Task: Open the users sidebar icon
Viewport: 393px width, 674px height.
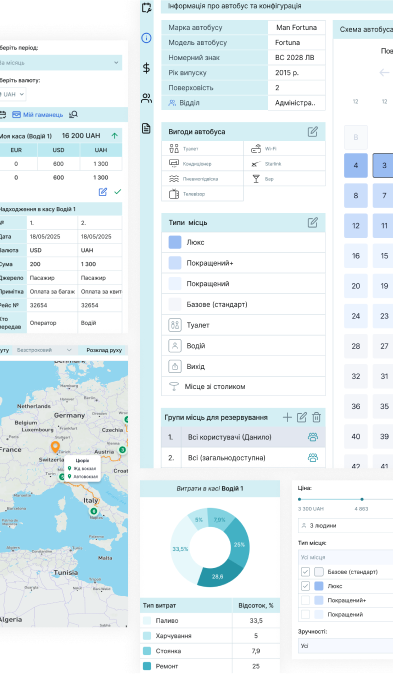Action: click(x=146, y=98)
